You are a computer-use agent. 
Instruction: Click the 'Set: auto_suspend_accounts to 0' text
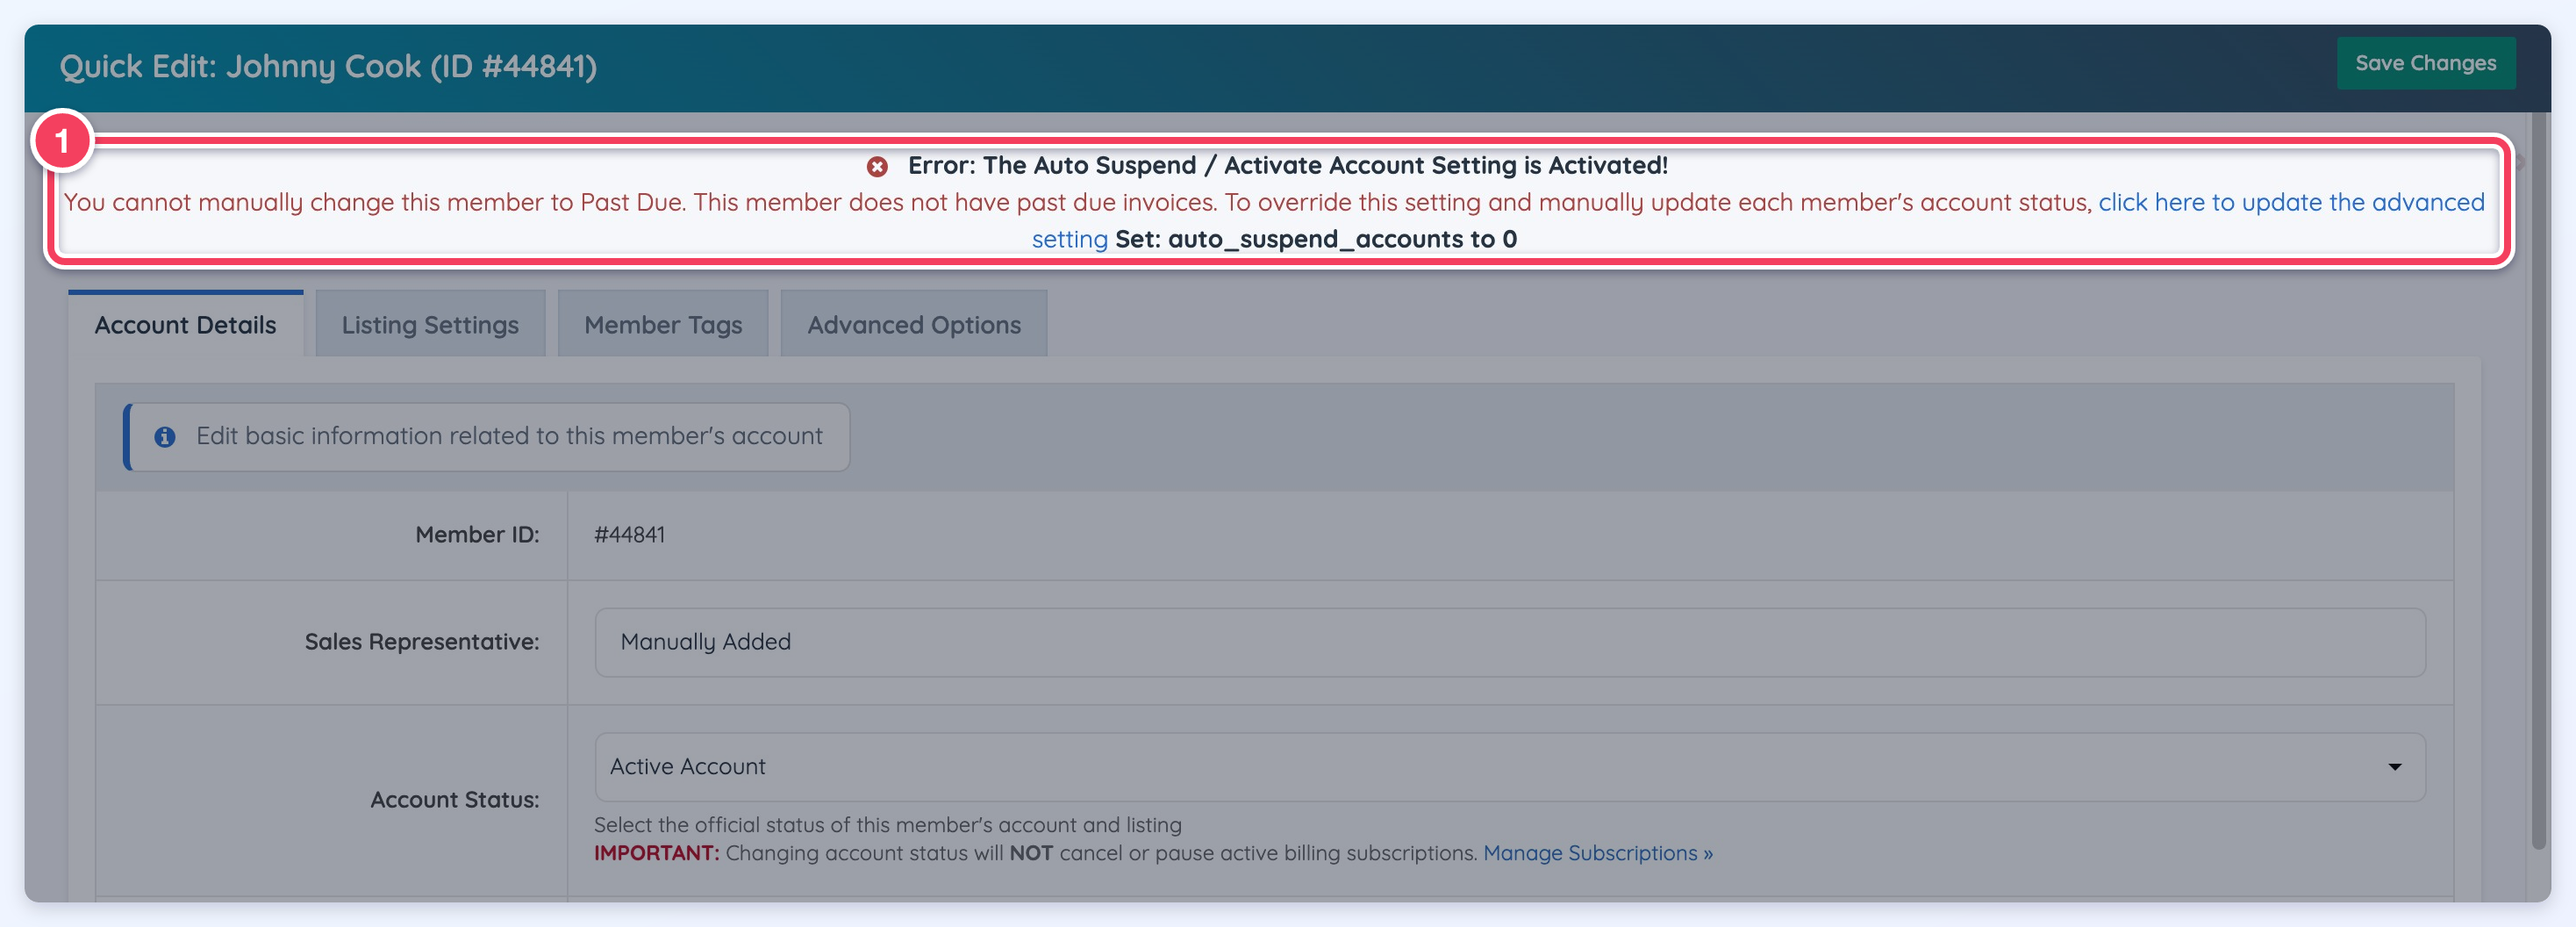point(1316,239)
